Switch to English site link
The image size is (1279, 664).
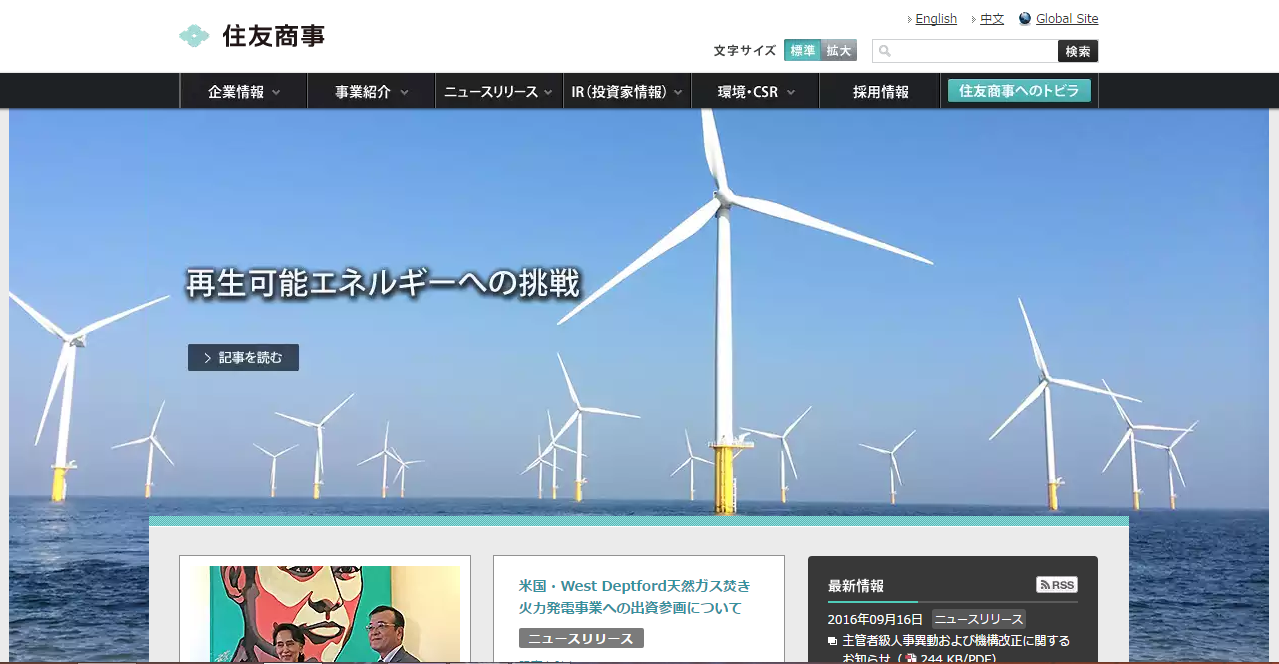click(x=936, y=19)
